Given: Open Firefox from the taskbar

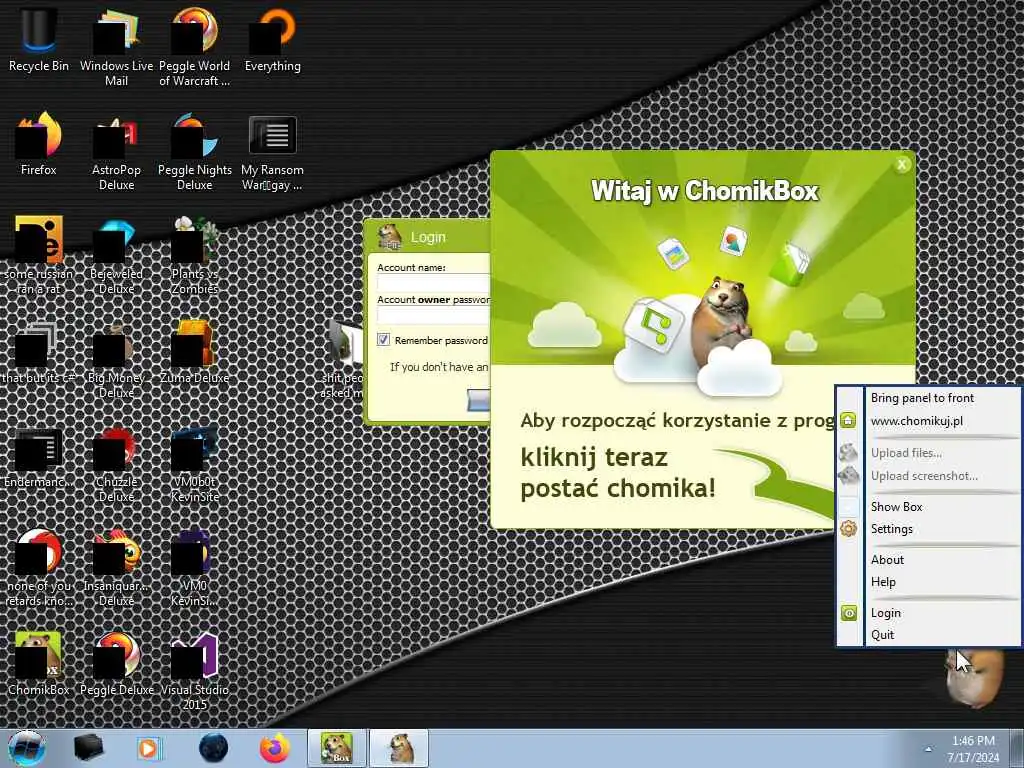Looking at the screenshot, I should click(x=274, y=748).
